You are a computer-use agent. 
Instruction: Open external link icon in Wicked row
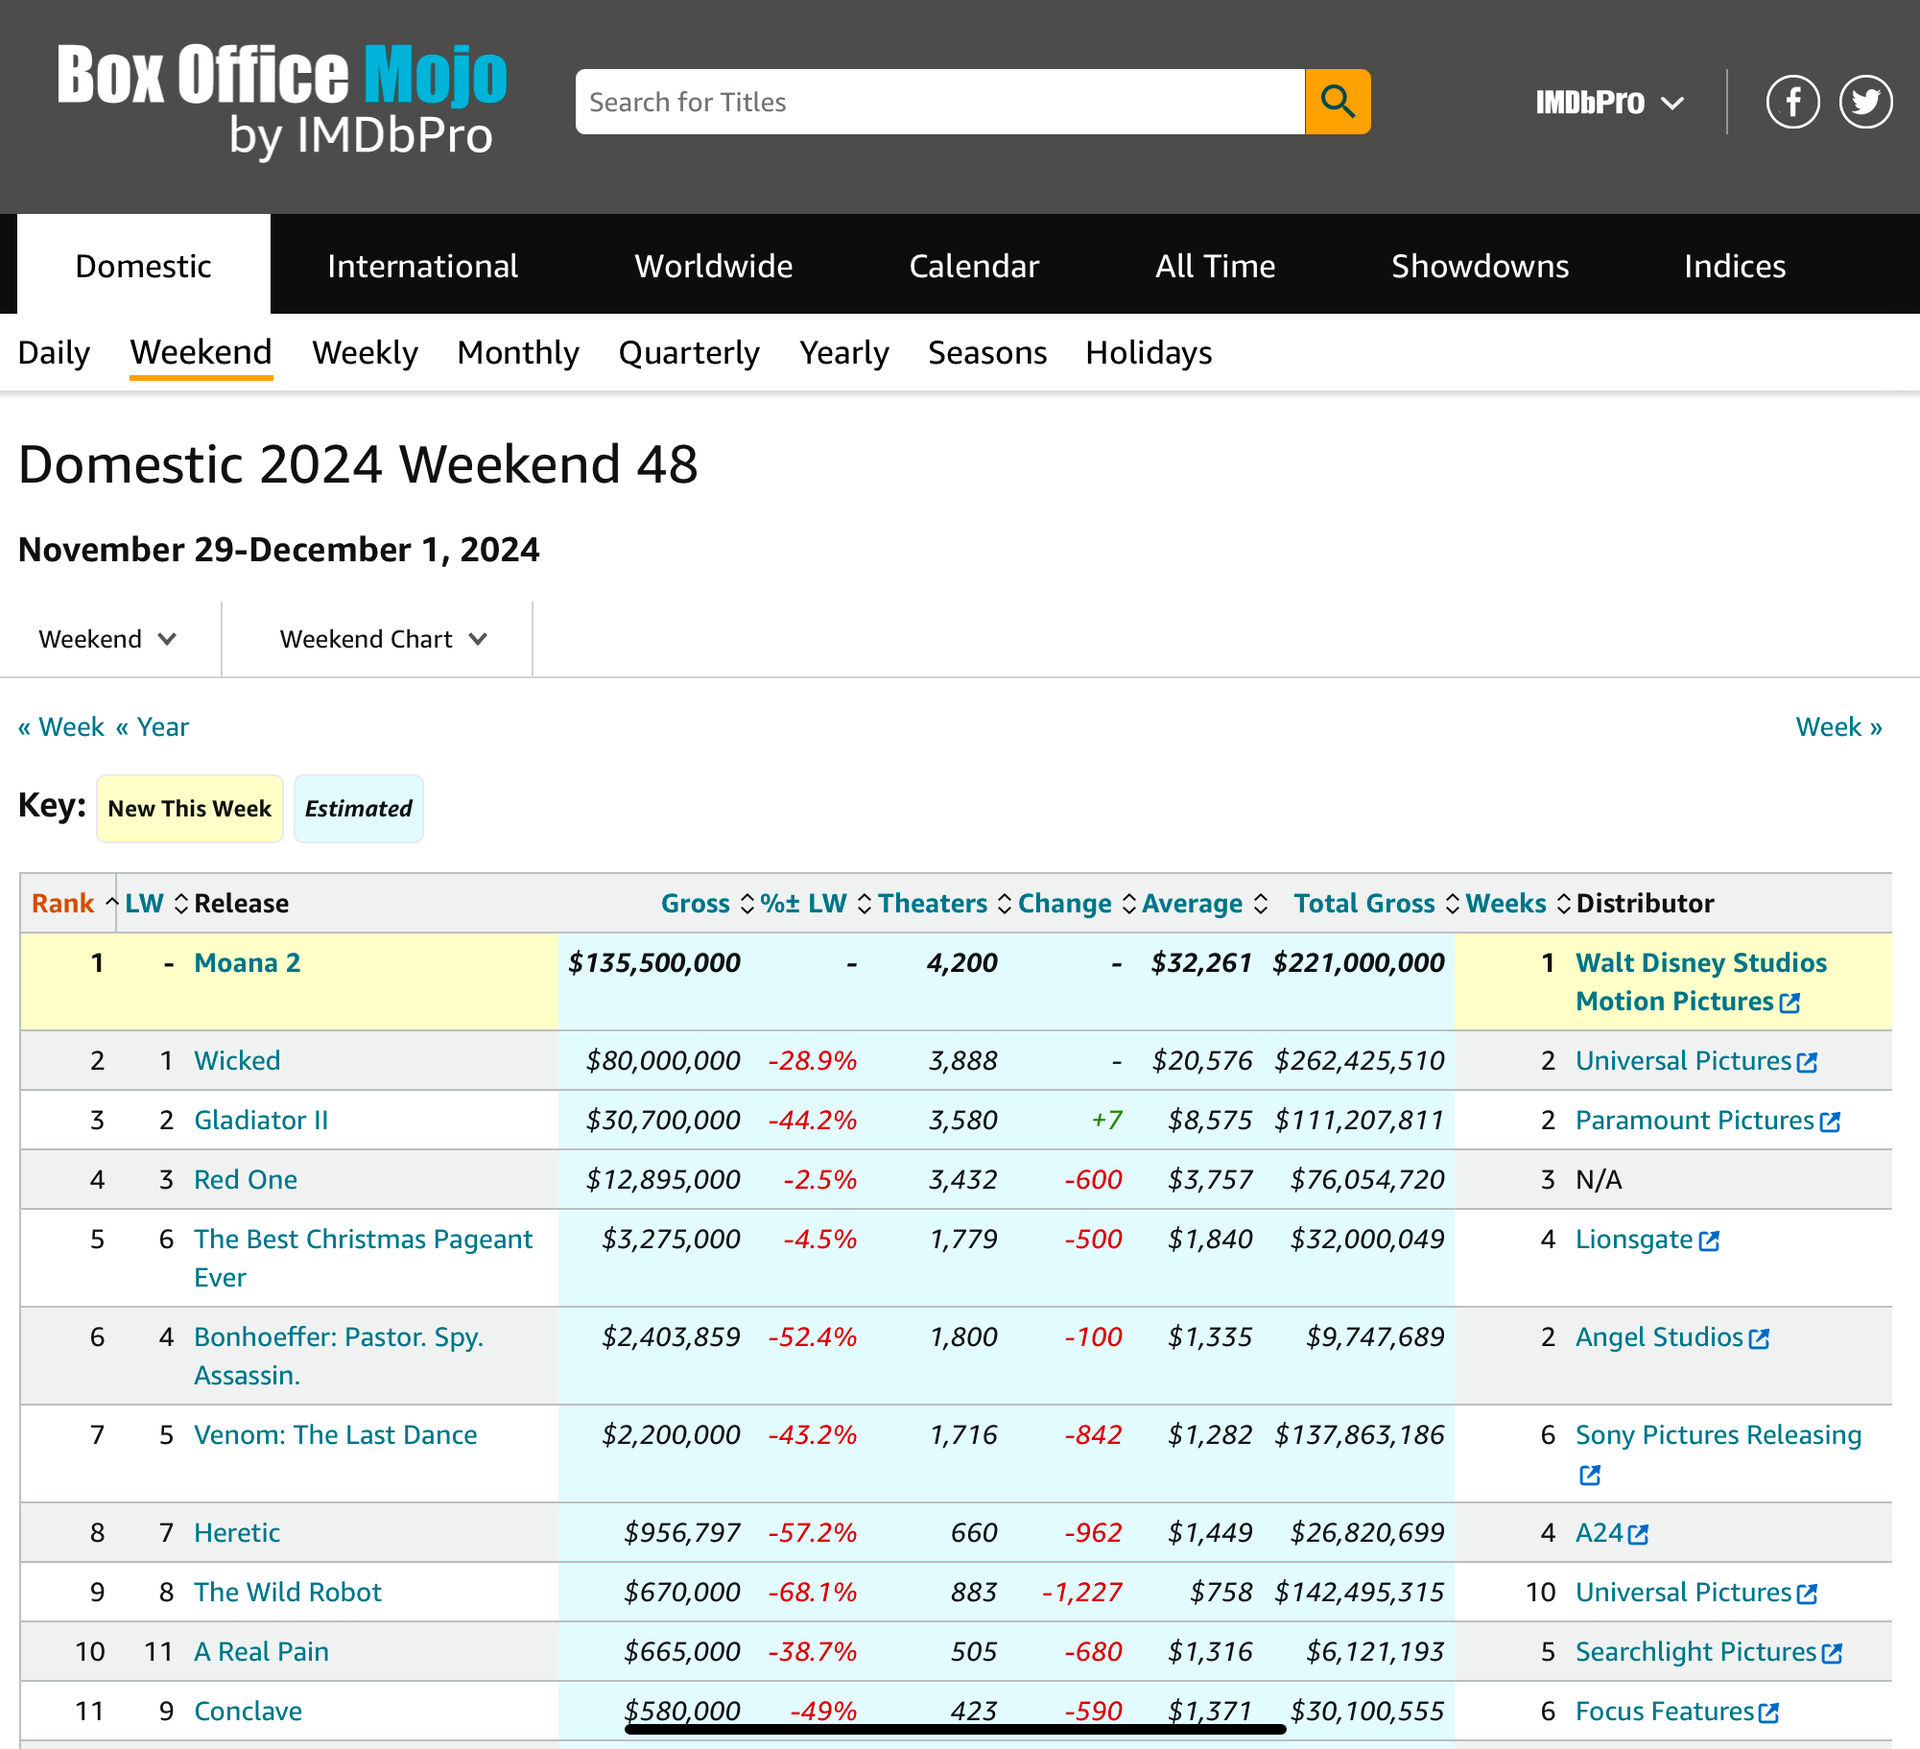pyautogui.click(x=1807, y=1062)
